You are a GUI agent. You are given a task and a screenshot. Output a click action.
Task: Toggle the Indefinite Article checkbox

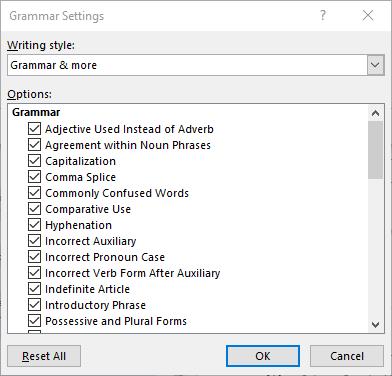click(x=35, y=289)
